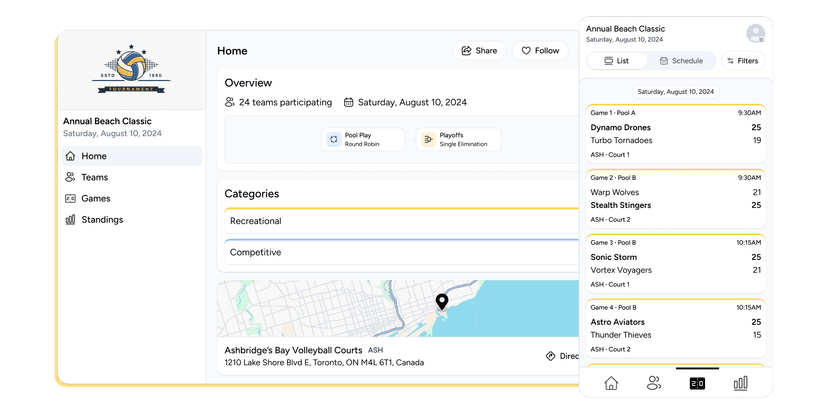Viewport: 828px width, 414px height.
Task: Select the Playoffs single elimination chip
Action: click(458, 139)
